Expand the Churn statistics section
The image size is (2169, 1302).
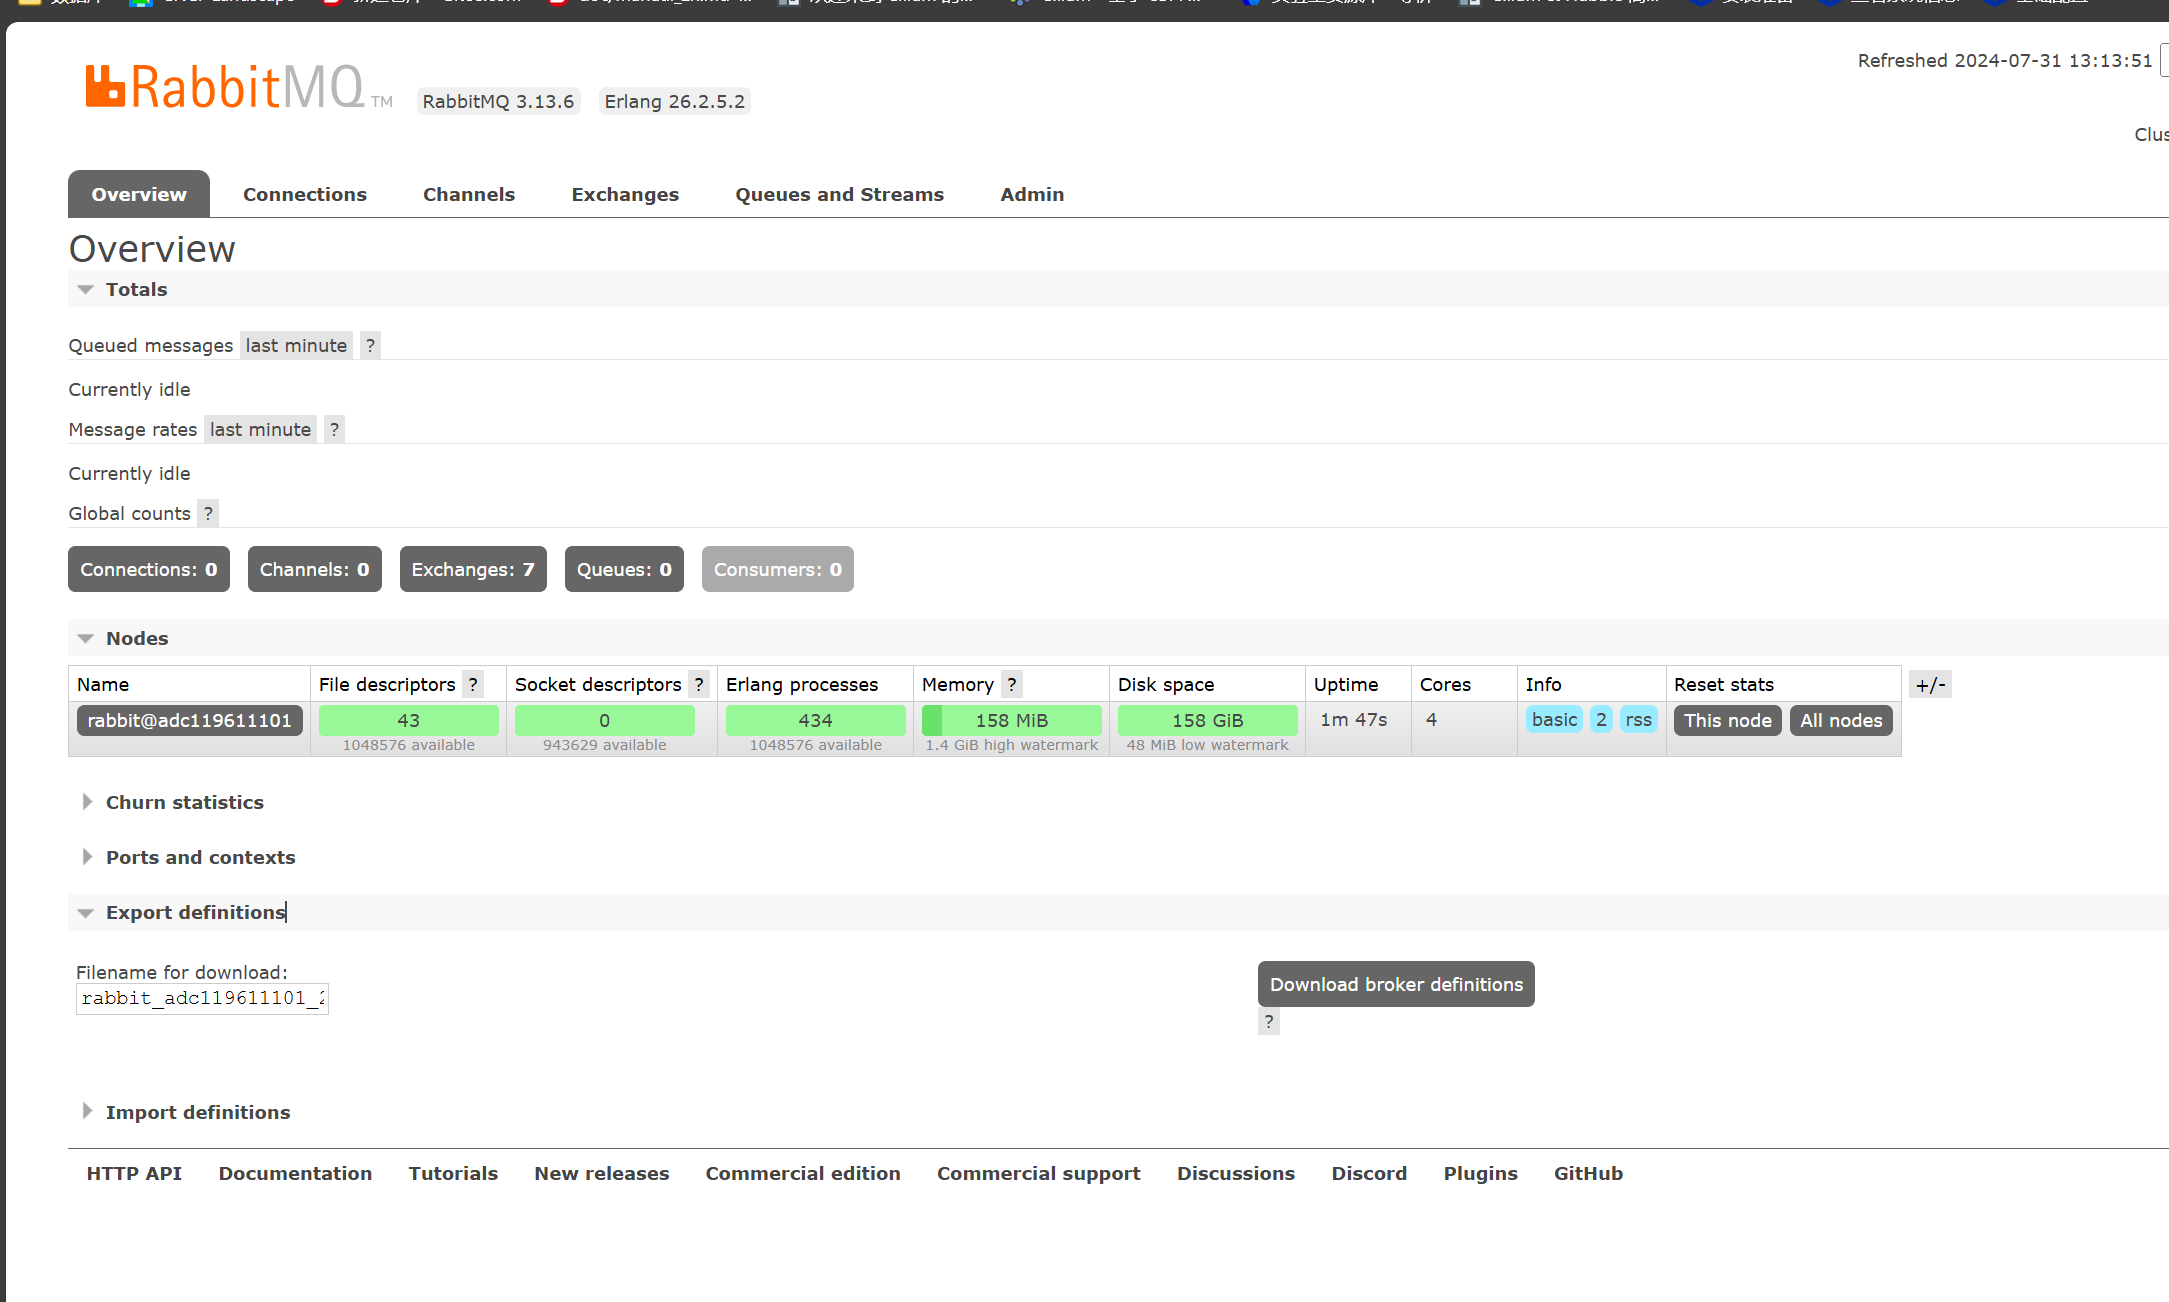184,802
